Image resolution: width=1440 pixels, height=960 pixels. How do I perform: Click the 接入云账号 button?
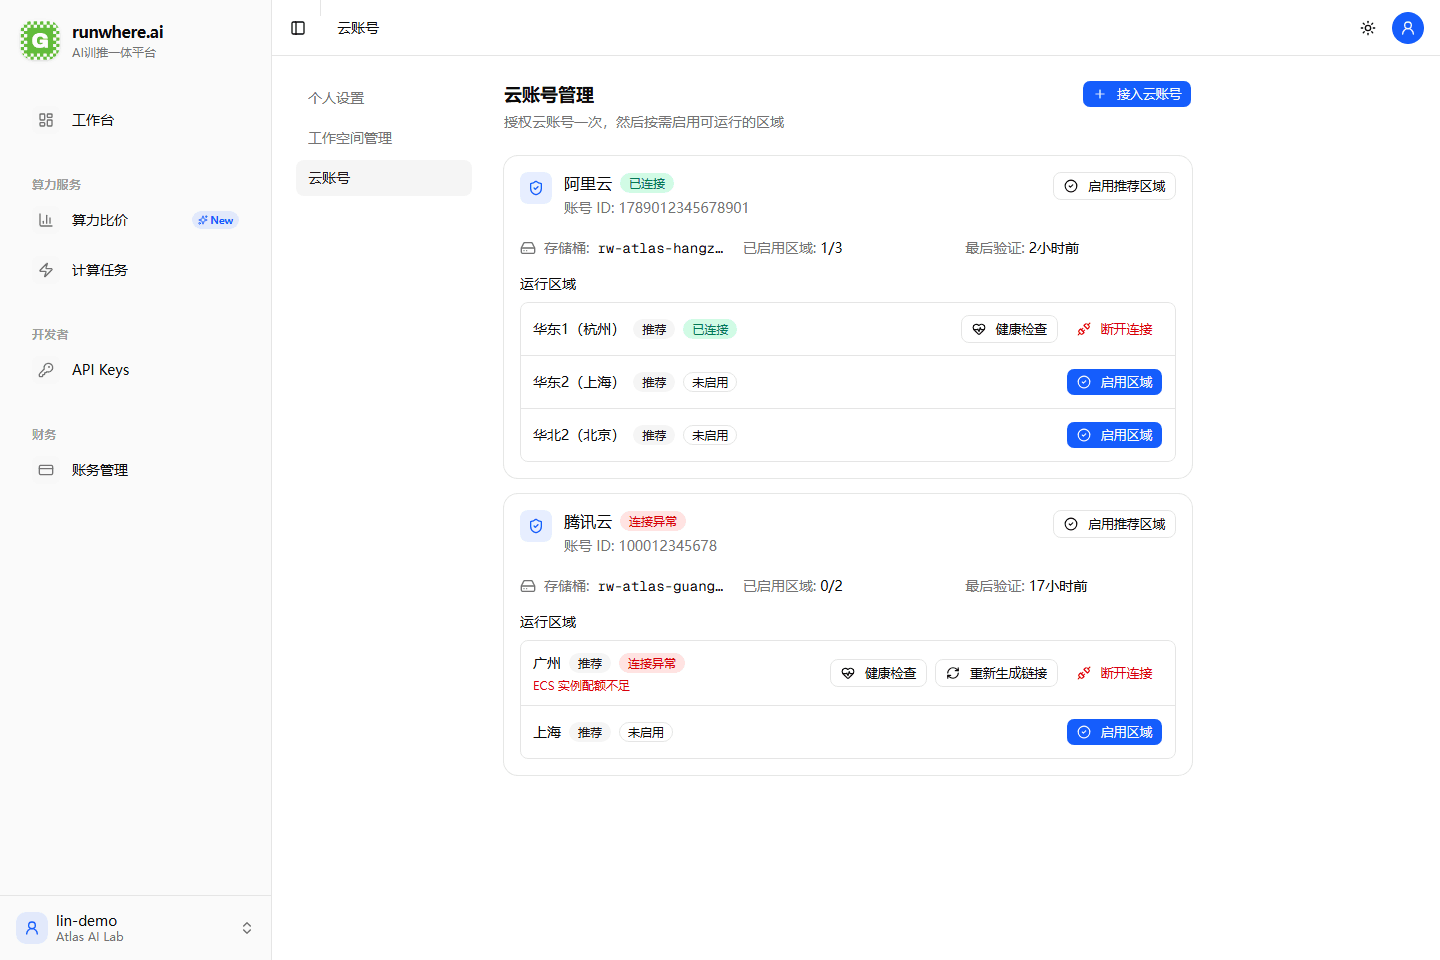1137,94
